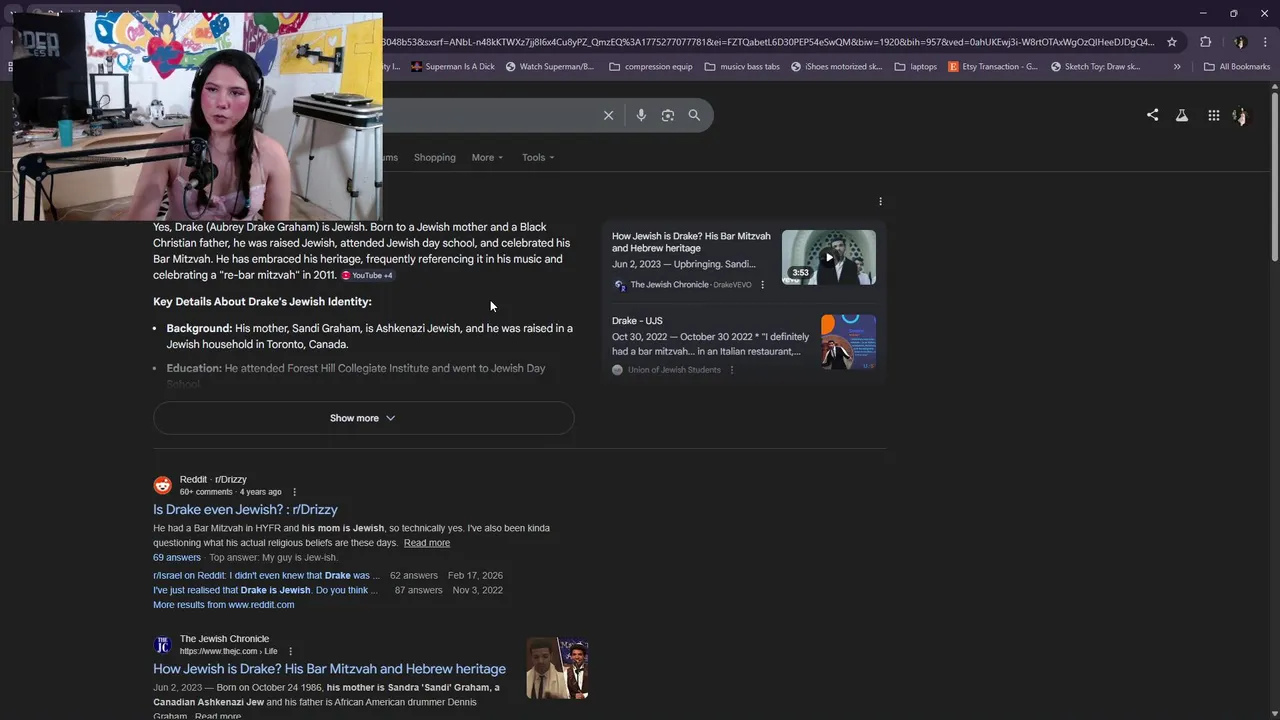Open thejc.com result thumbnail image

click(557, 668)
